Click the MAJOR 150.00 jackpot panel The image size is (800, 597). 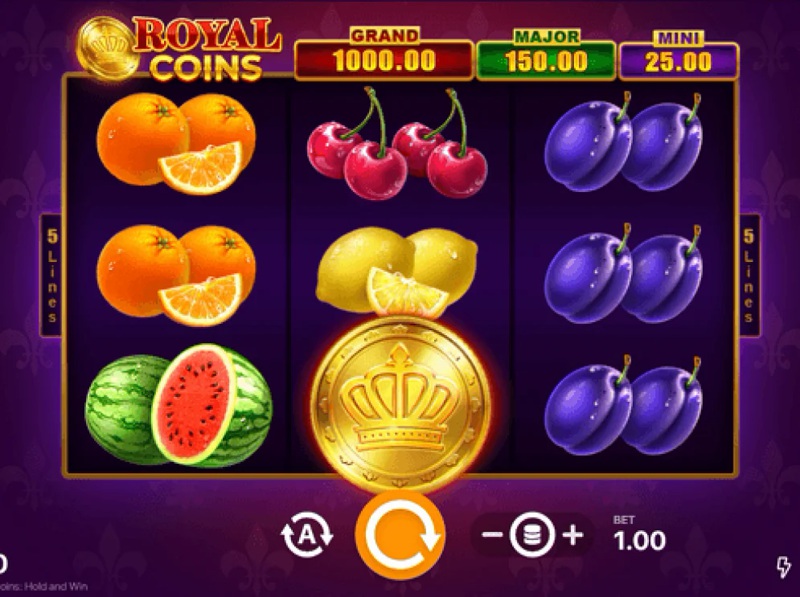(x=546, y=55)
